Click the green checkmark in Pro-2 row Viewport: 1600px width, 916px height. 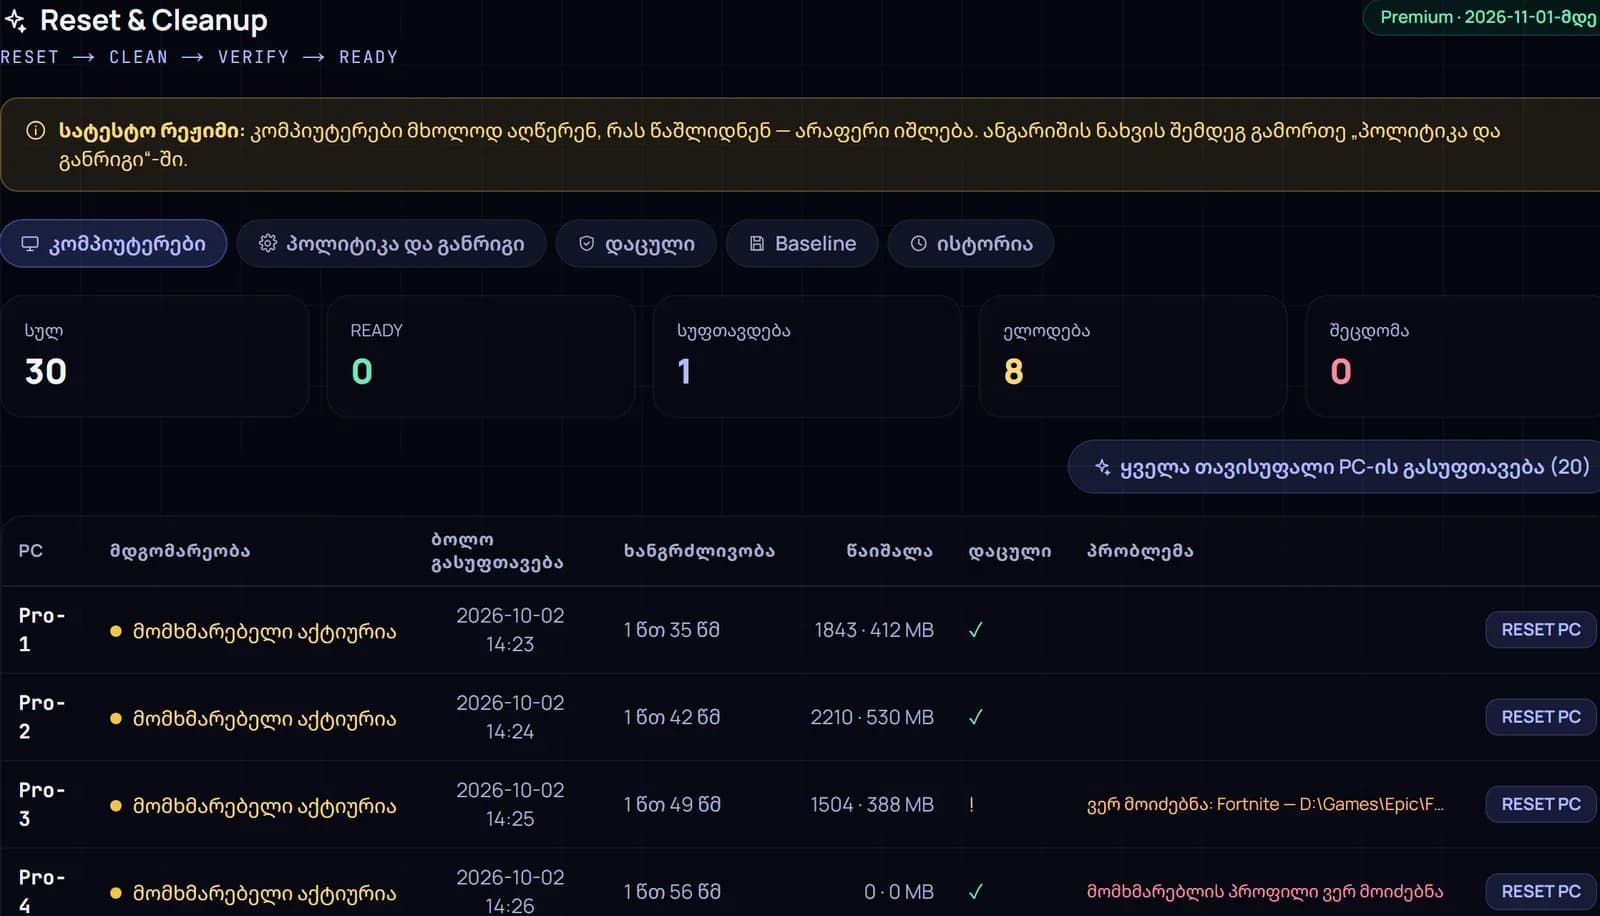coord(975,717)
